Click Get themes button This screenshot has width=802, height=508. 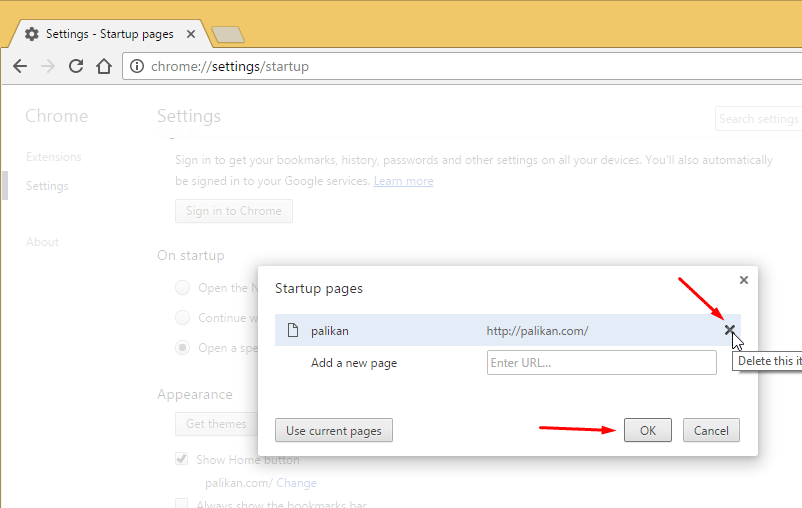coord(216,424)
